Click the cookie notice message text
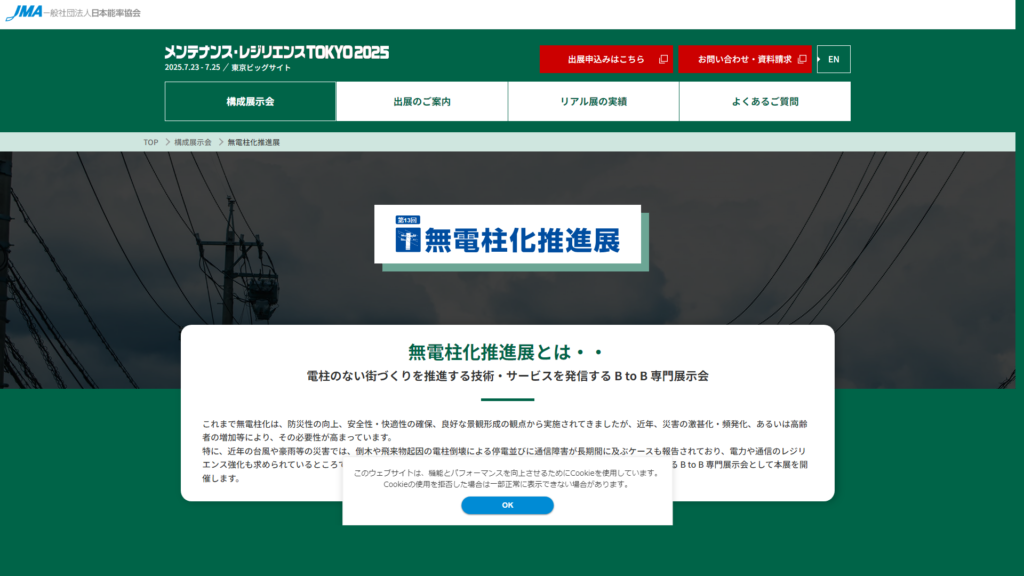 (x=507, y=479)
